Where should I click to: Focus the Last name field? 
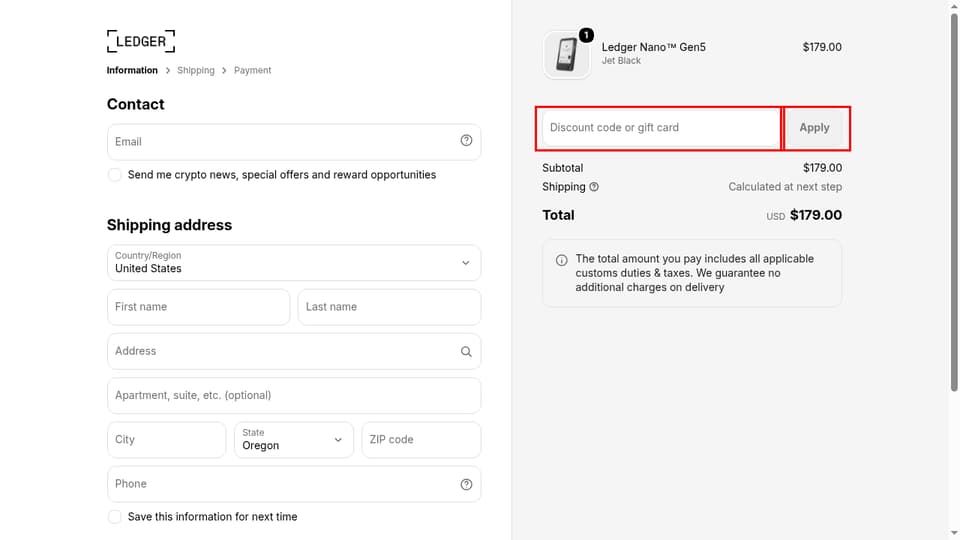coord(389,307)
